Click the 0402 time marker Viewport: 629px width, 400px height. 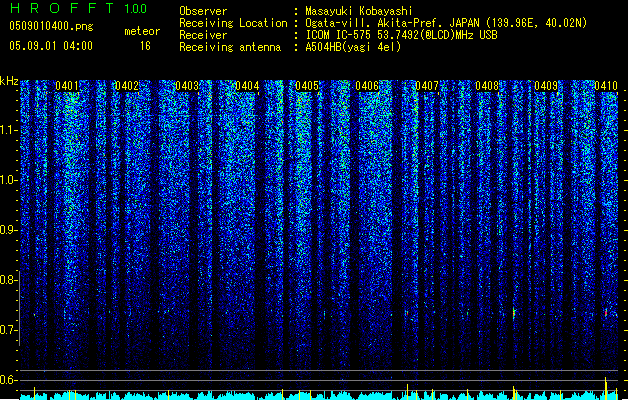127,86
